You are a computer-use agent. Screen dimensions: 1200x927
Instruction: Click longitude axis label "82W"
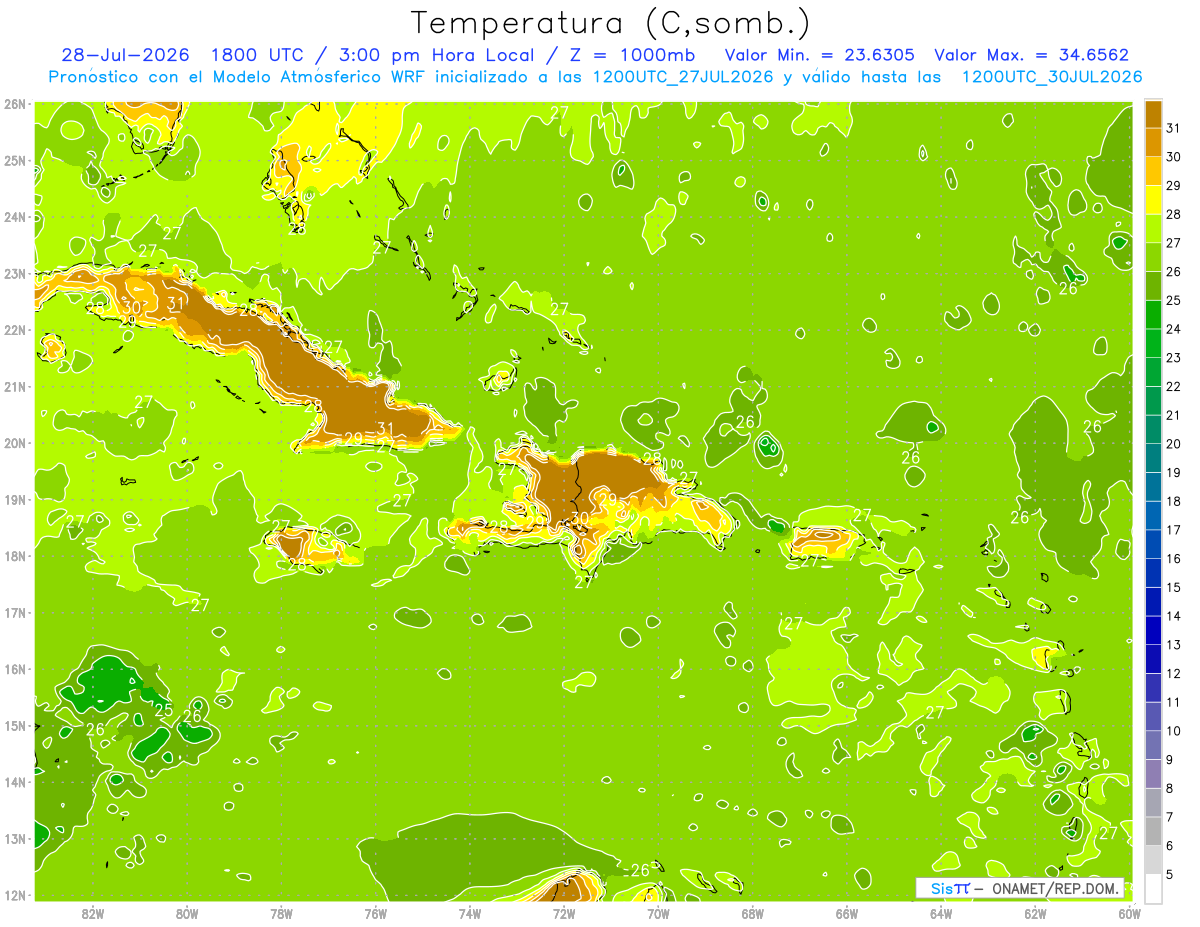(x=93, y=914)
